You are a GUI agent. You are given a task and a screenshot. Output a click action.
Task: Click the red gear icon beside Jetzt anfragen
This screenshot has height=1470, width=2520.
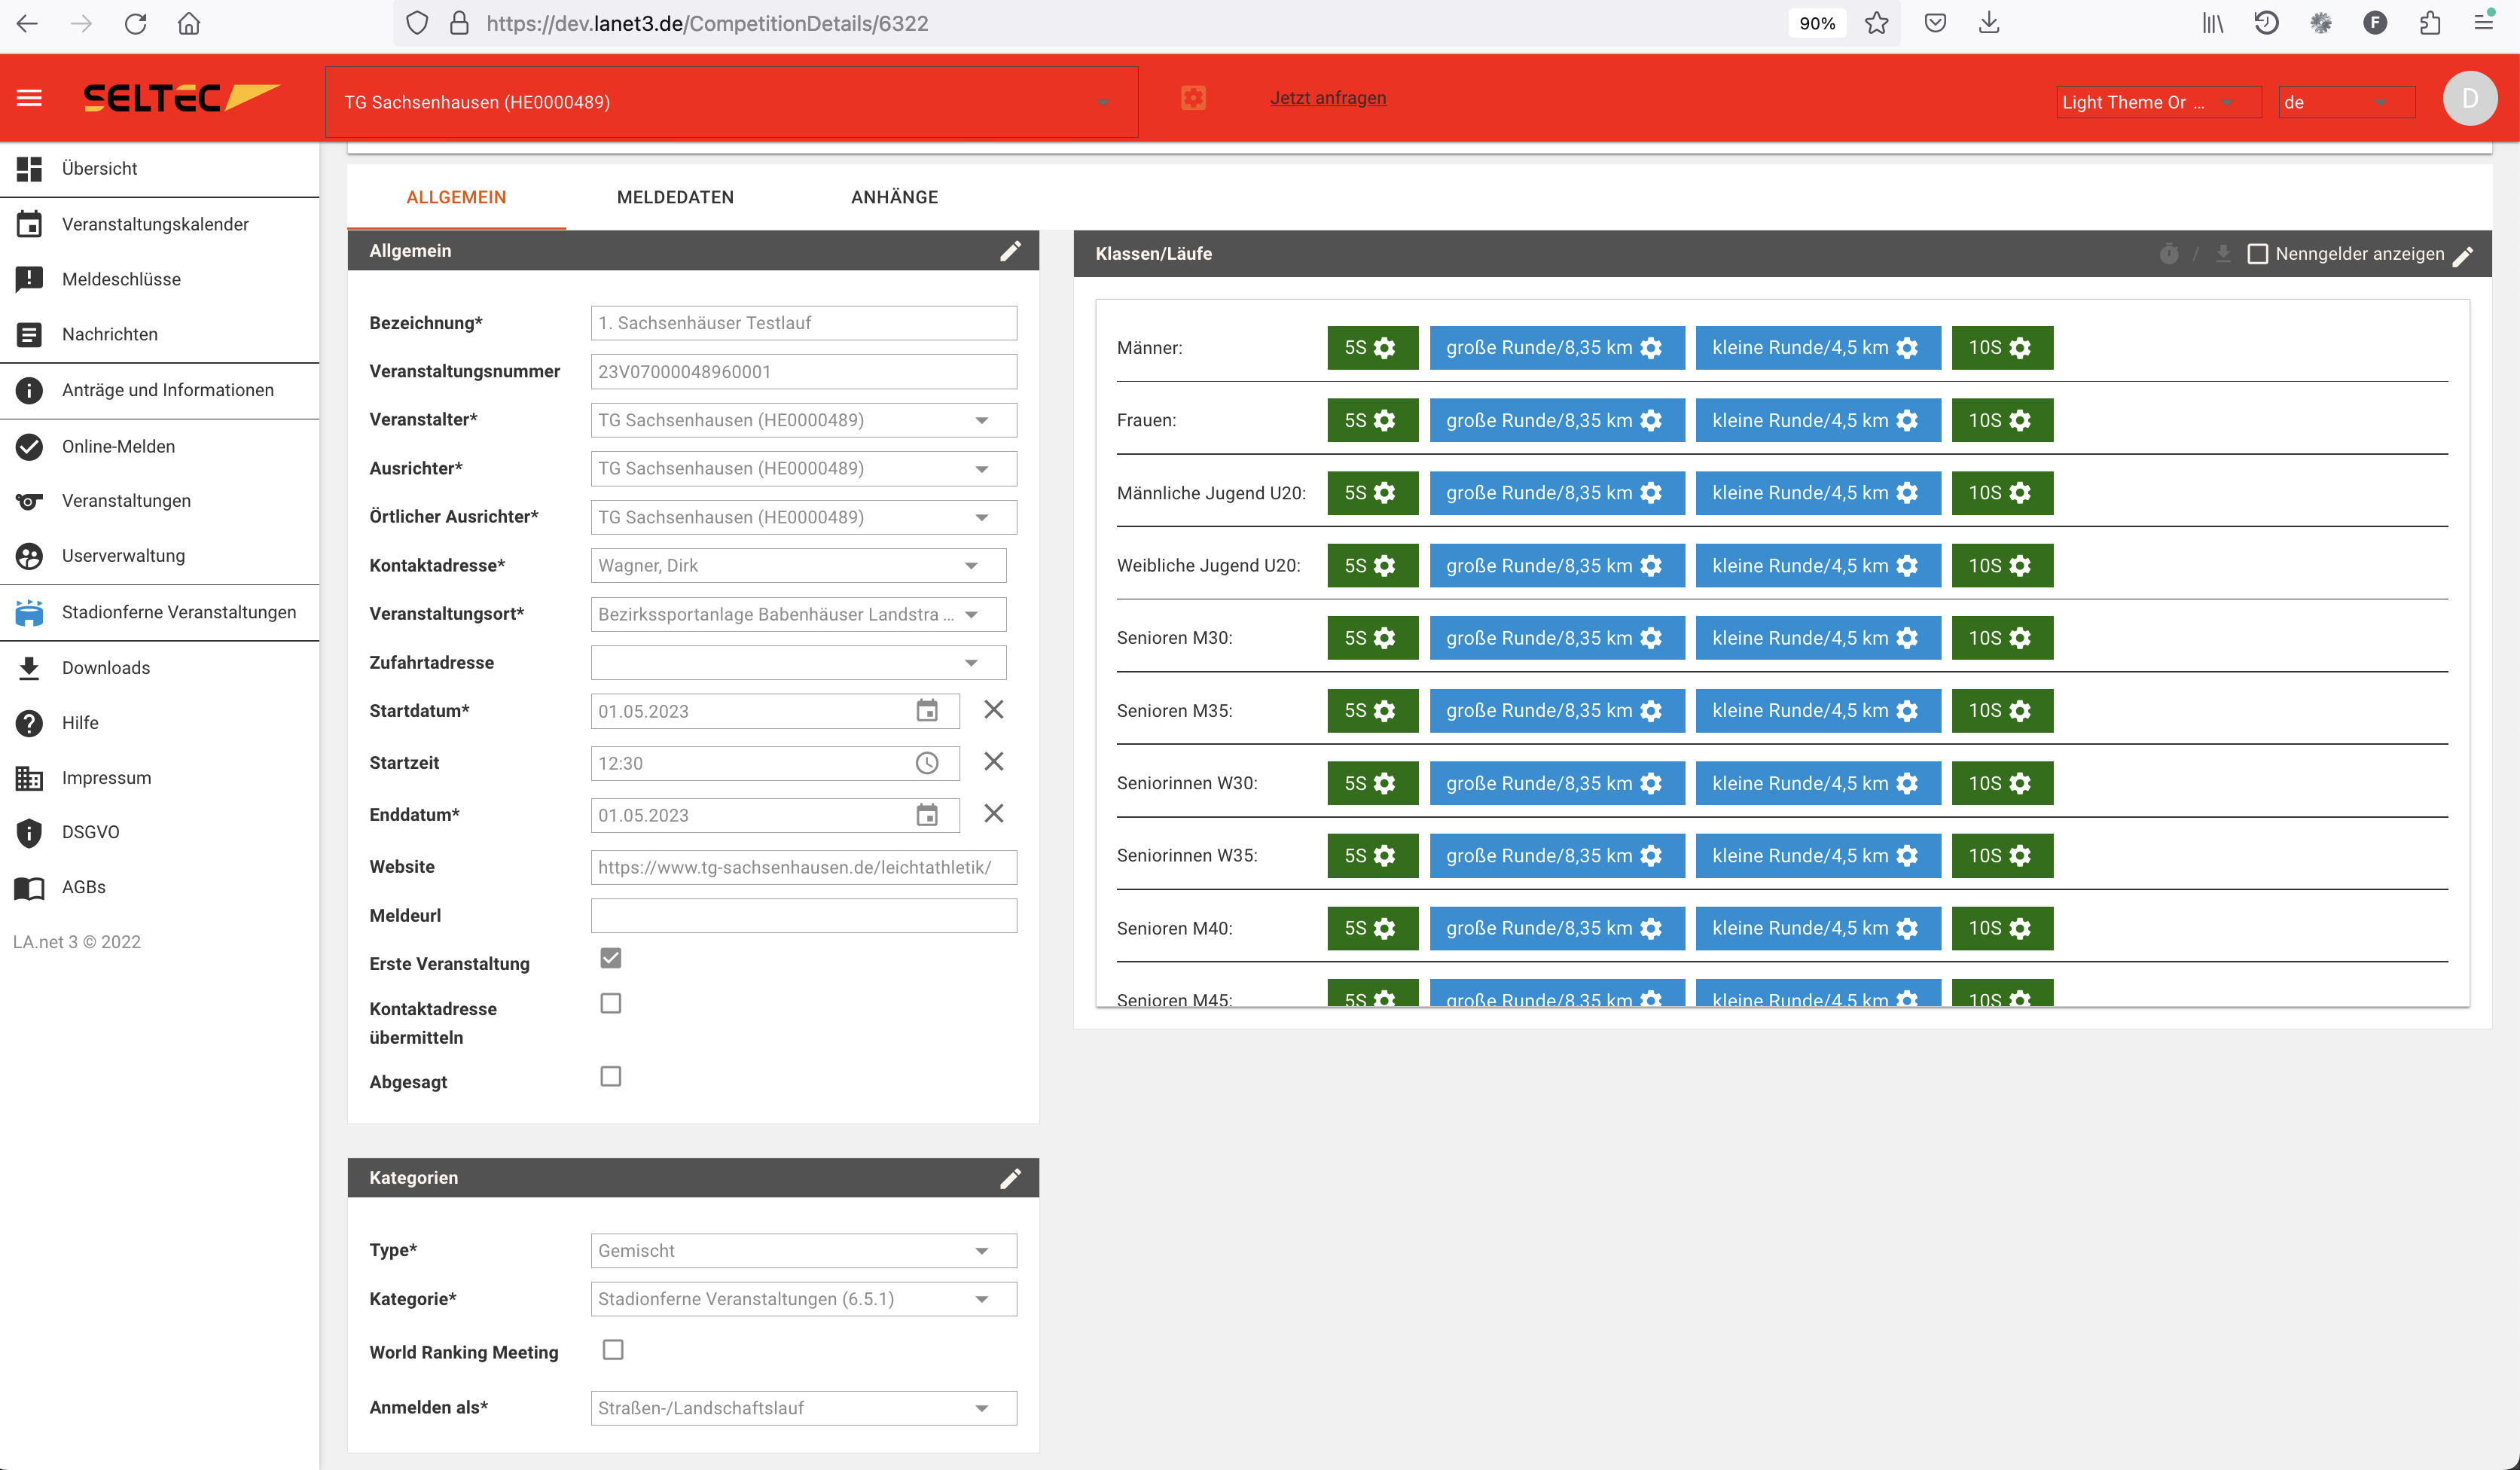1193,98
